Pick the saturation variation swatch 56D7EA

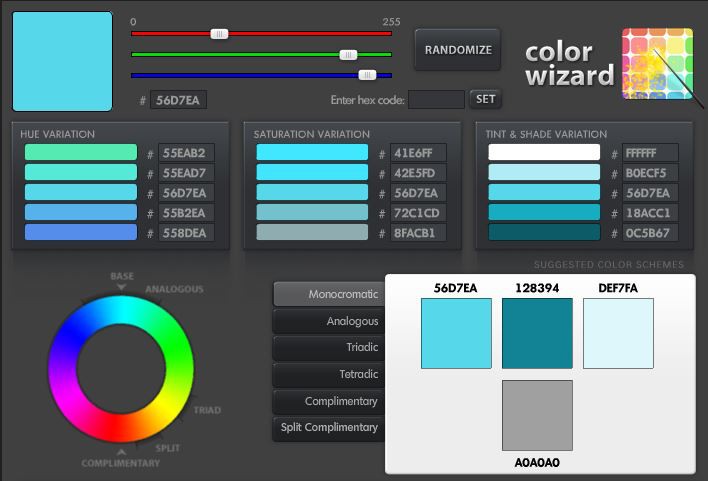[x=312, y=192]
